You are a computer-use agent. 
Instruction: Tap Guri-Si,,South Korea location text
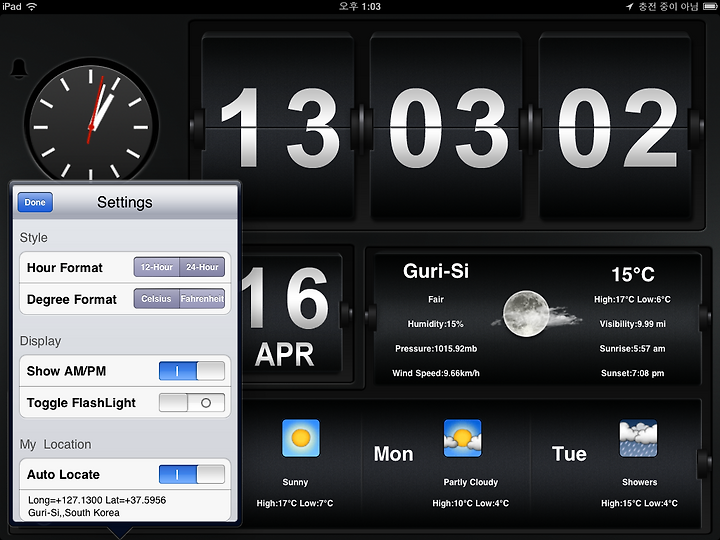coord(73,512)
